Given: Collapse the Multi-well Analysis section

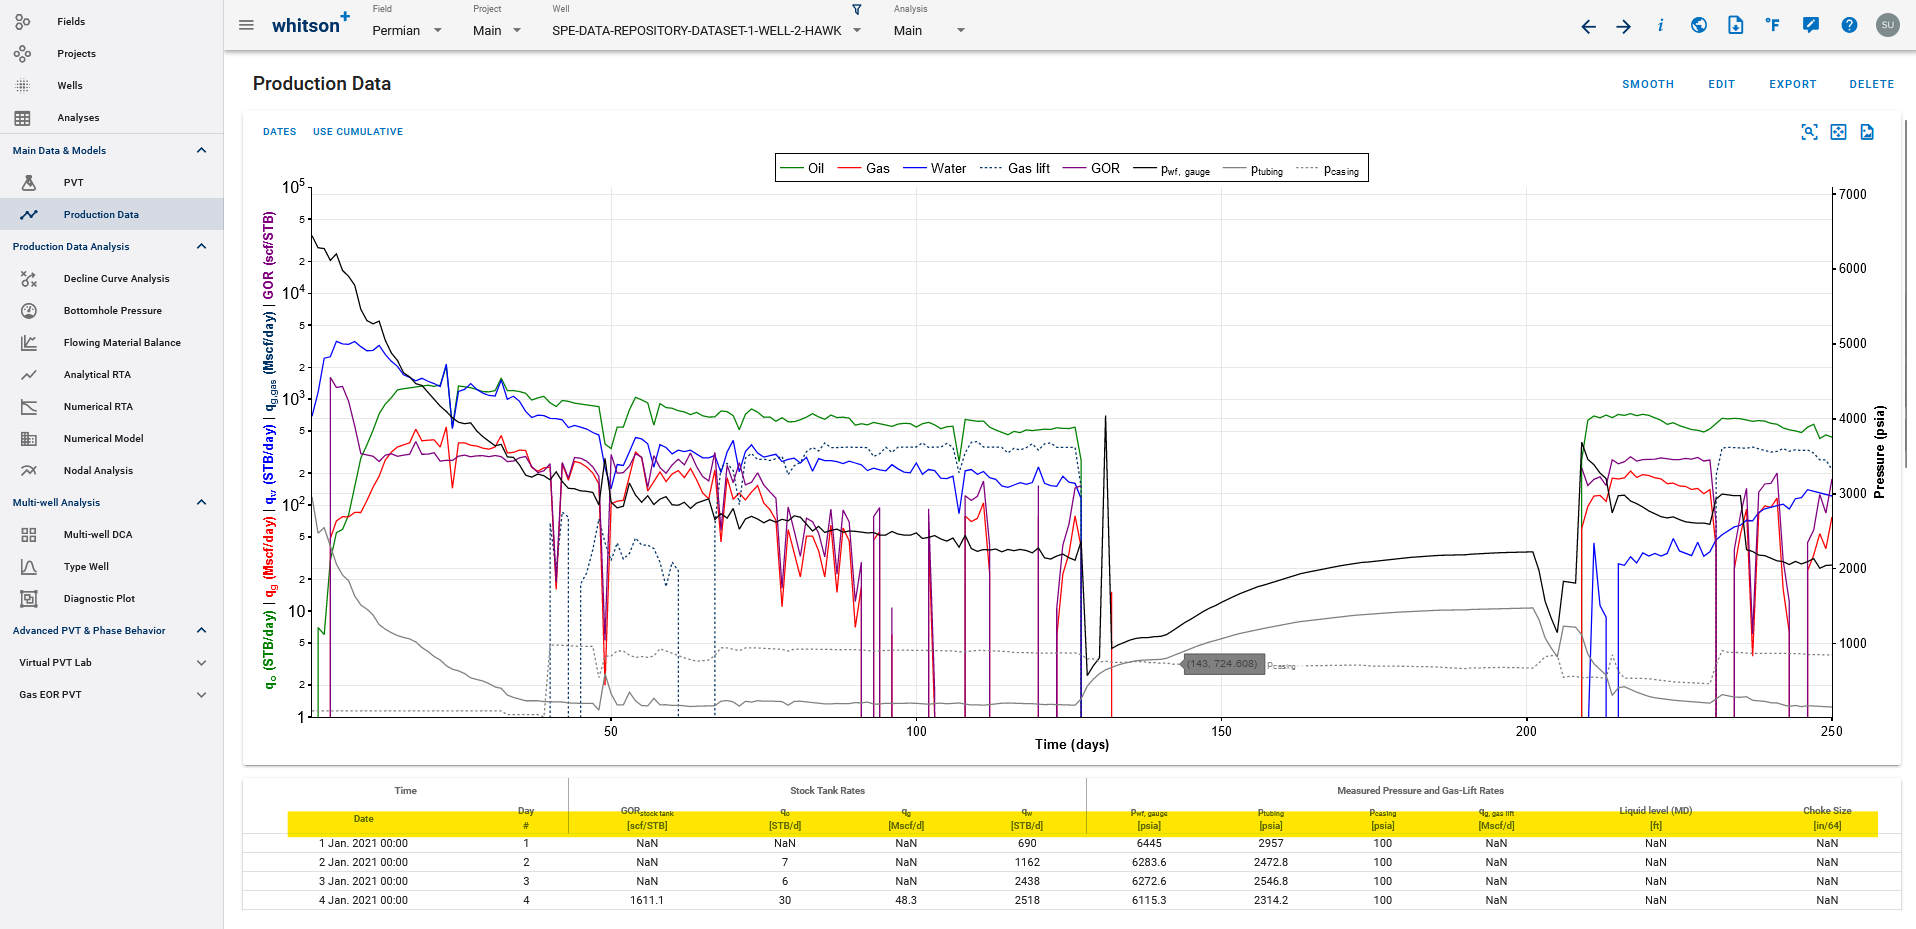Looking at the screenshot, I should pos(201,503).
